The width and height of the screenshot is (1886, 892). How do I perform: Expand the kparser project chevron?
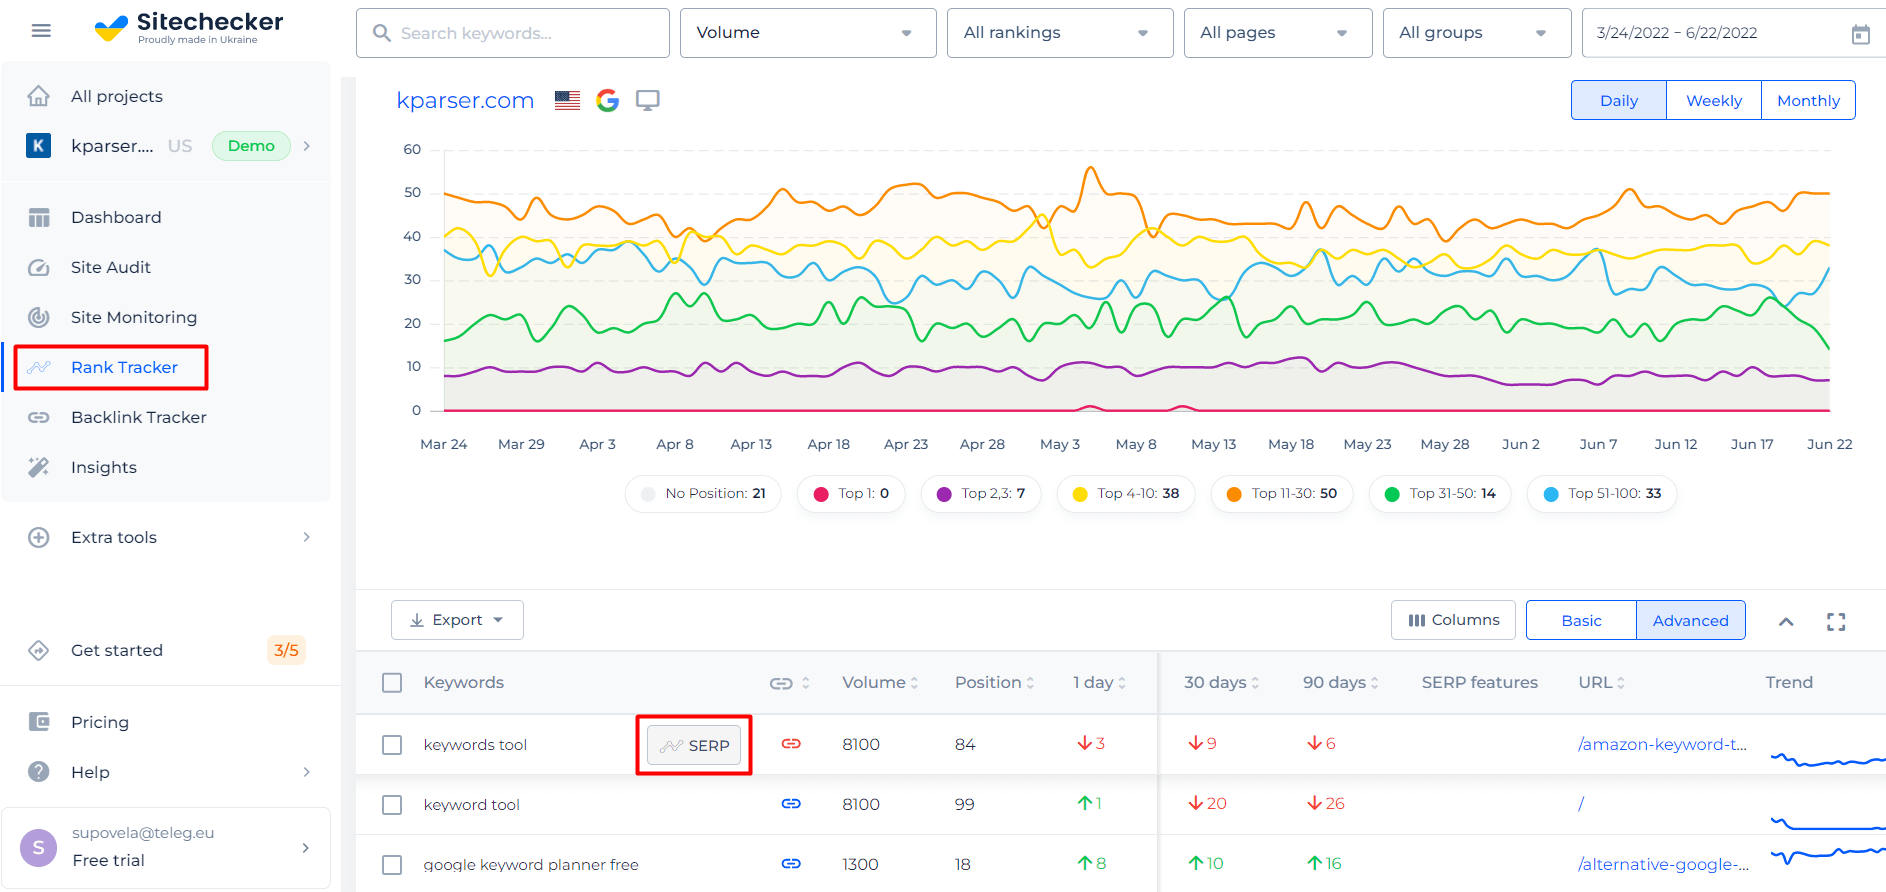(x=307, y=146)
